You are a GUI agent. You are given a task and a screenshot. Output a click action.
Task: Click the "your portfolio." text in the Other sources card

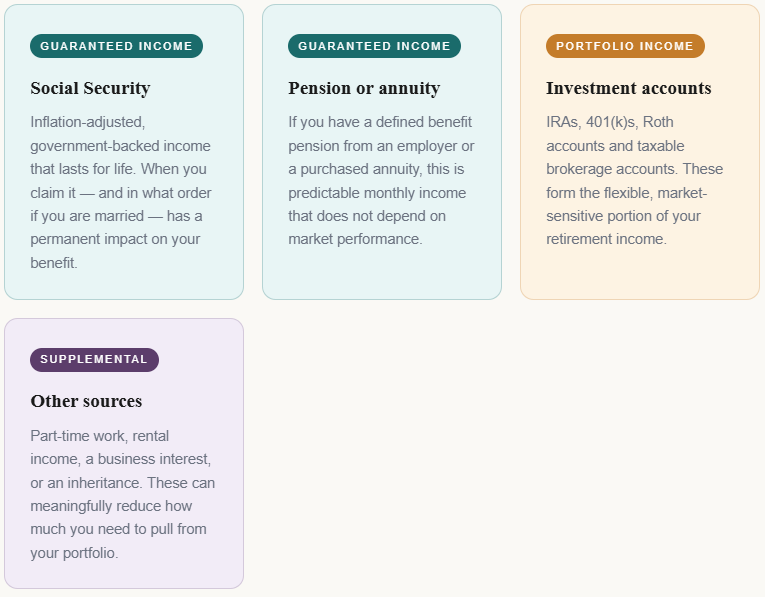click(74, 553)
